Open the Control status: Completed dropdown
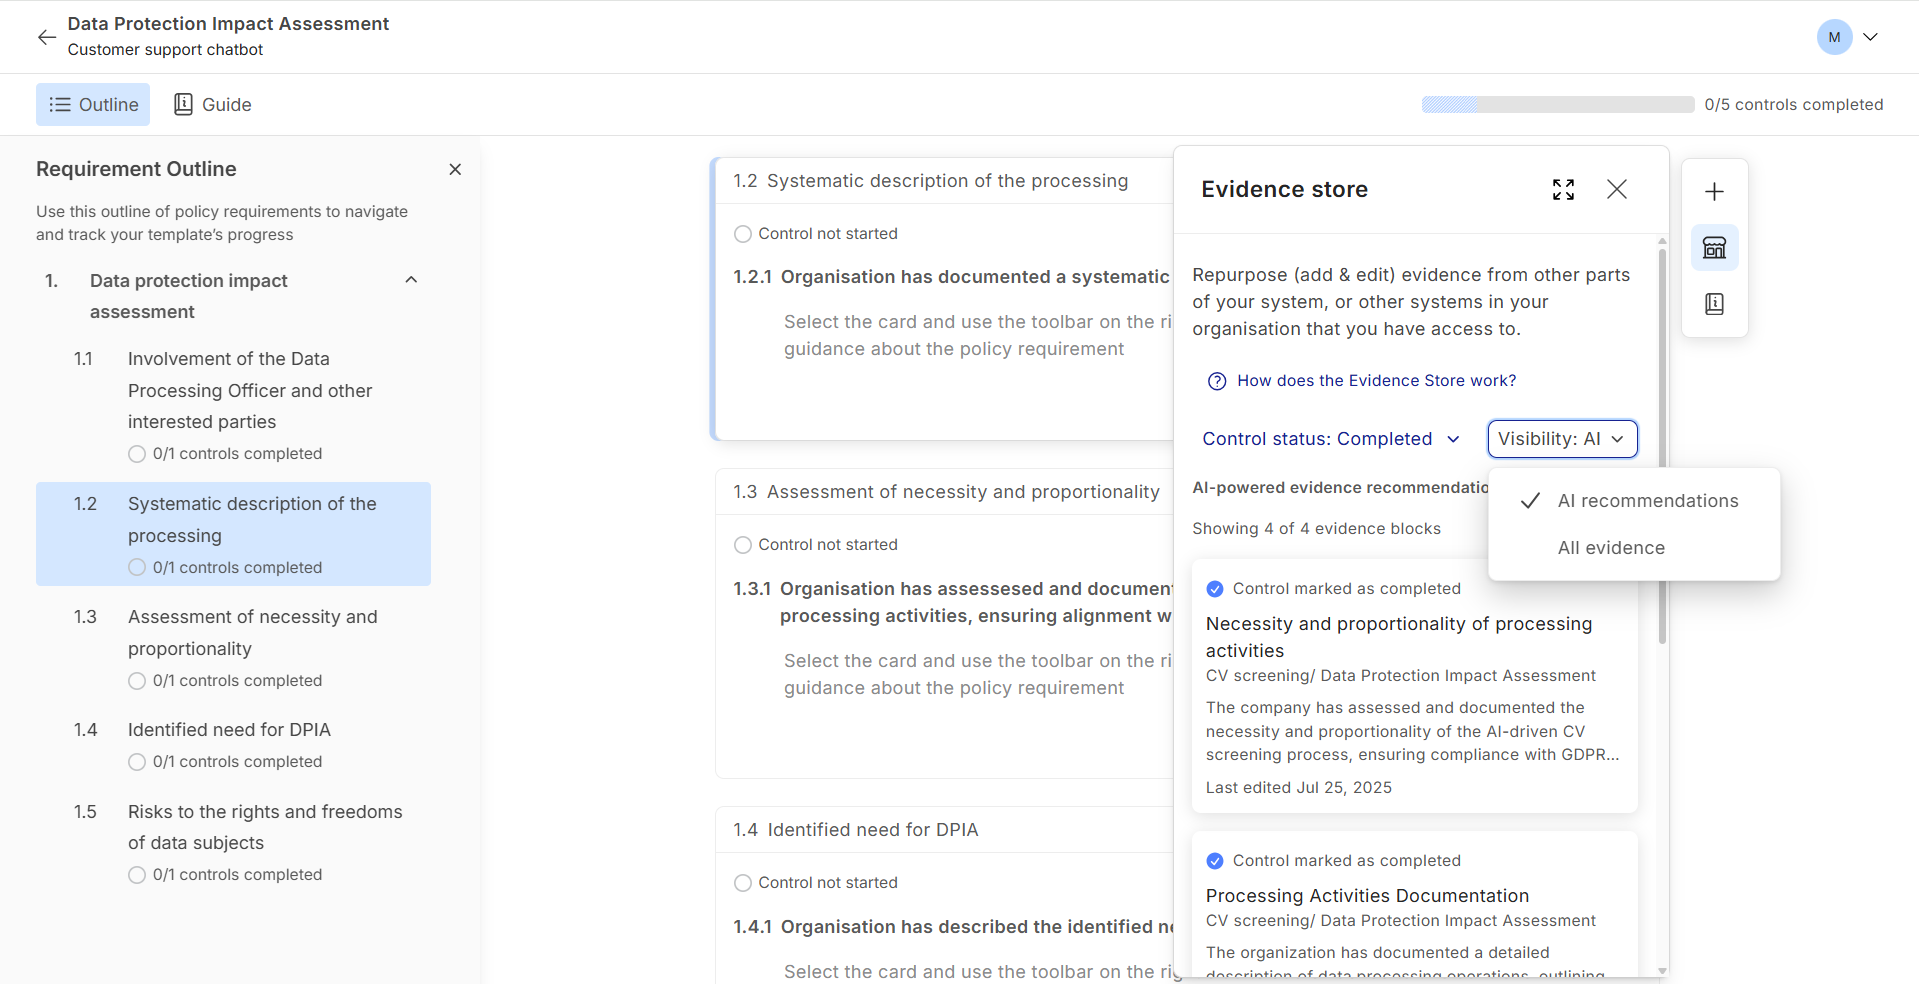The image size is (1919, 984). (x=1330, y=439)
